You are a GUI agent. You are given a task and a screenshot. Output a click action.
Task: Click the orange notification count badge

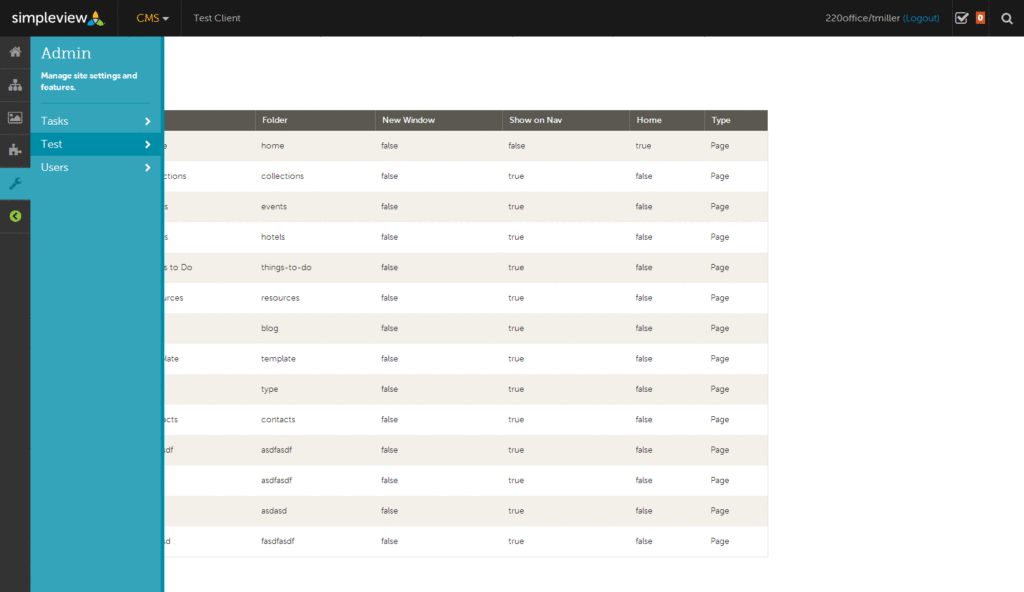click(x=980, y=18)
